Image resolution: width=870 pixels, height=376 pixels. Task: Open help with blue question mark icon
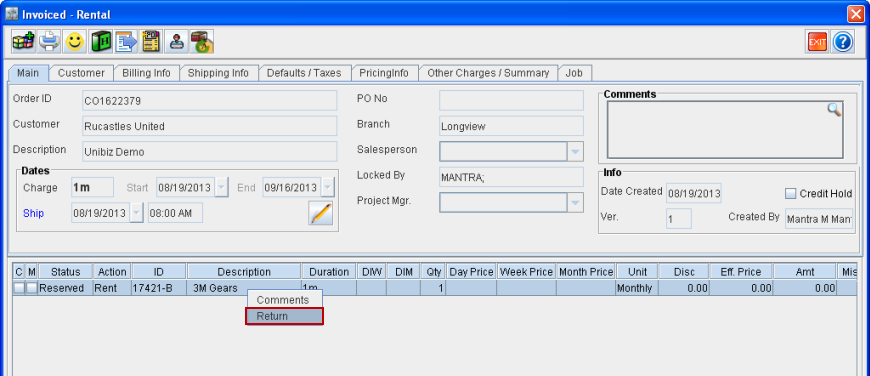[843, 42]
